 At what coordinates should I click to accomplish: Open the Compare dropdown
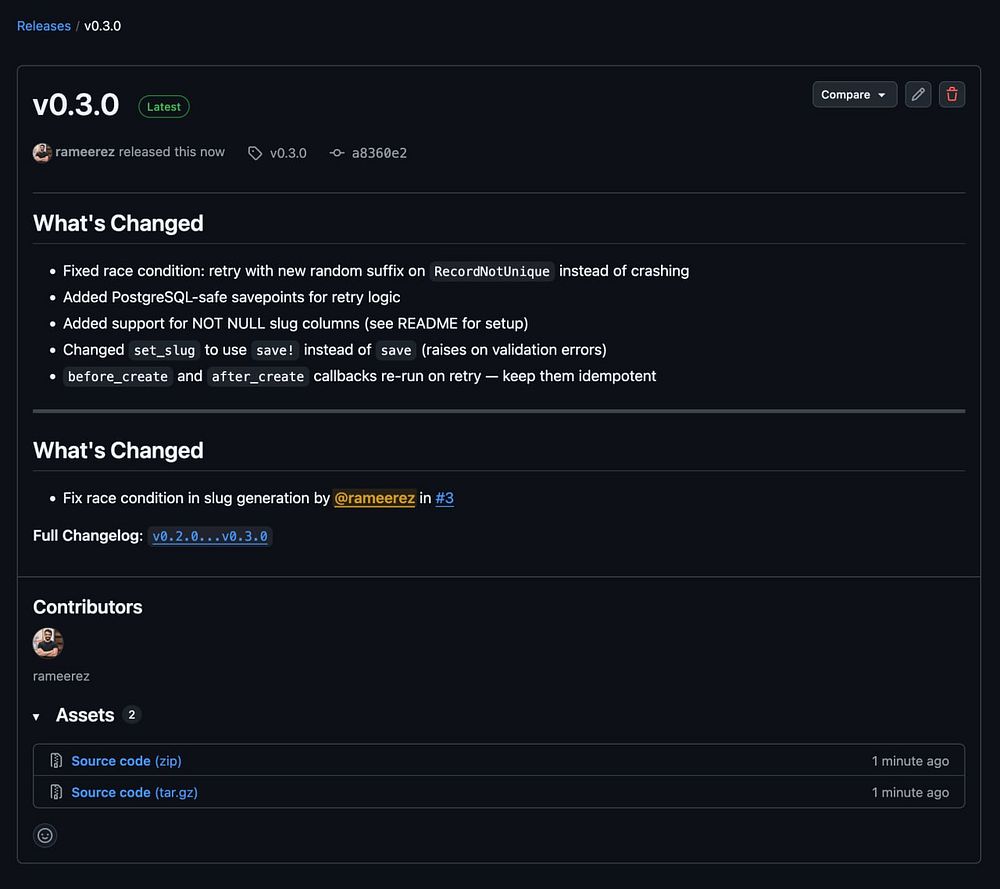[854, 94]
